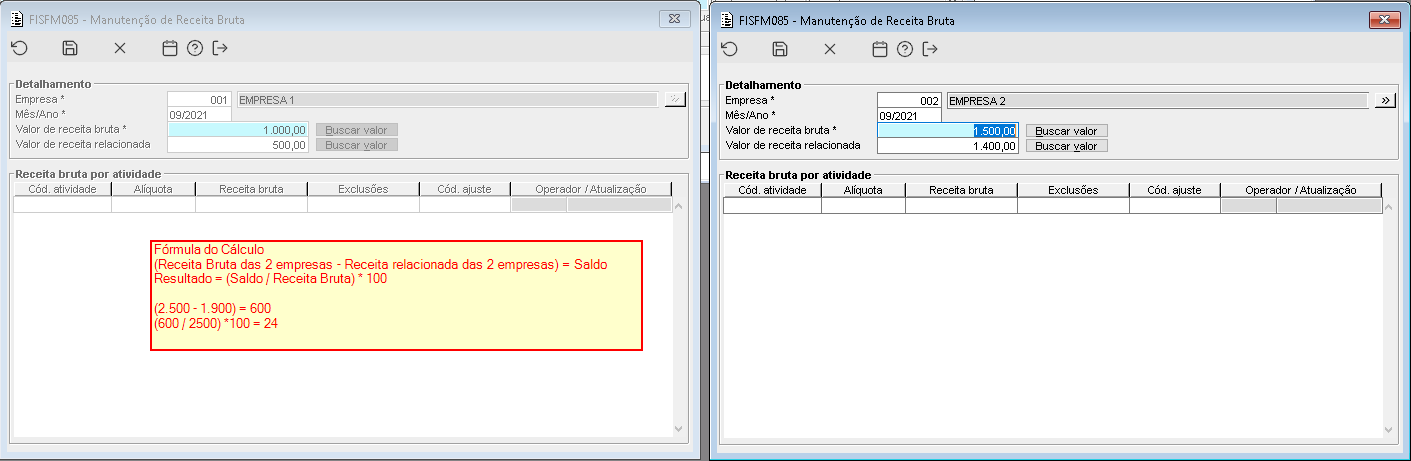Click the Mês/Ano field in the right window
The image size is (1411, 461).
click(910, 115)
